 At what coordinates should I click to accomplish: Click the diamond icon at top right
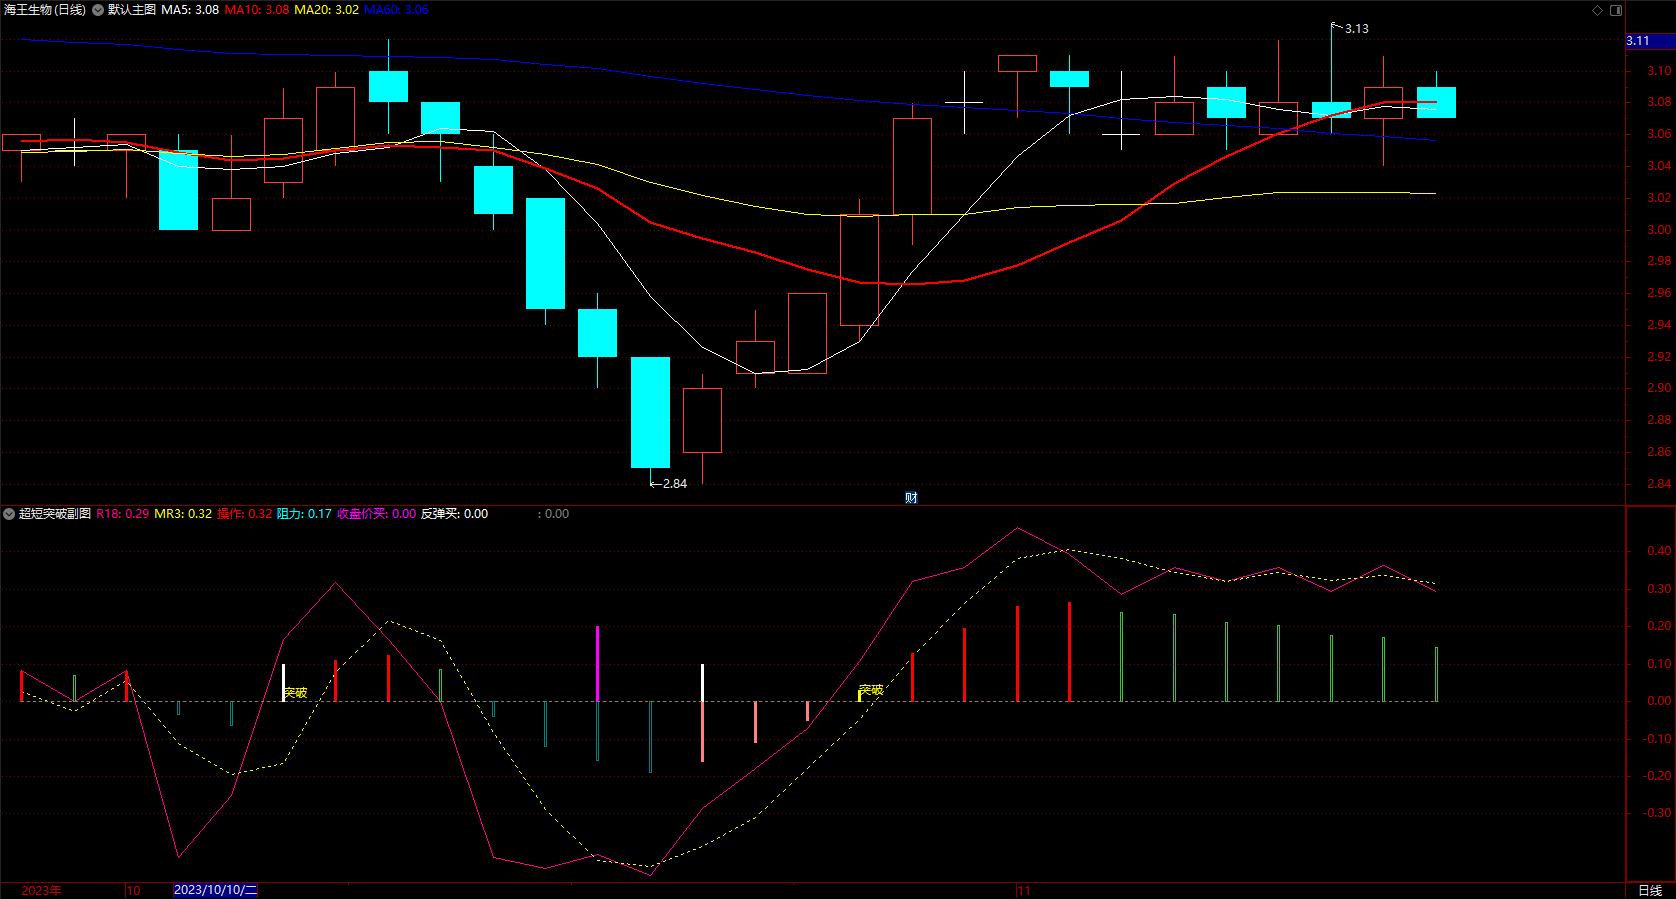click(x=1597, y=10)
